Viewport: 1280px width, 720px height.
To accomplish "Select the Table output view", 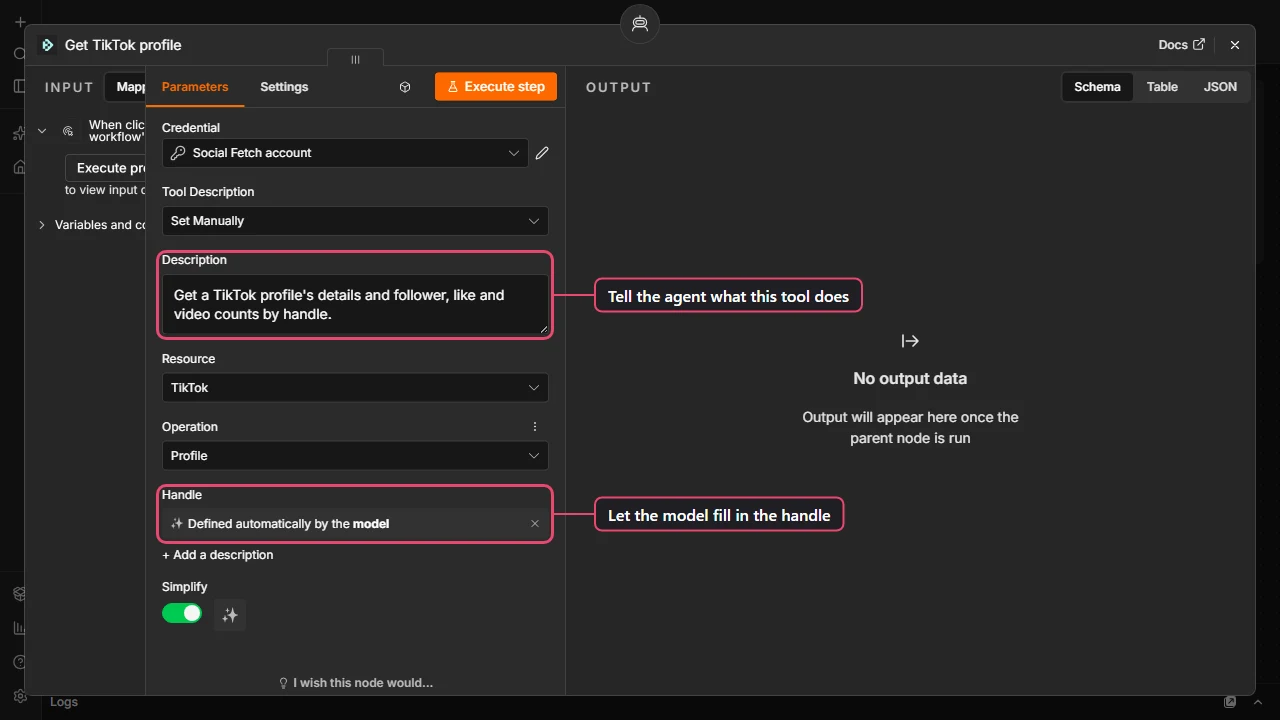I will click(1162, 87).
